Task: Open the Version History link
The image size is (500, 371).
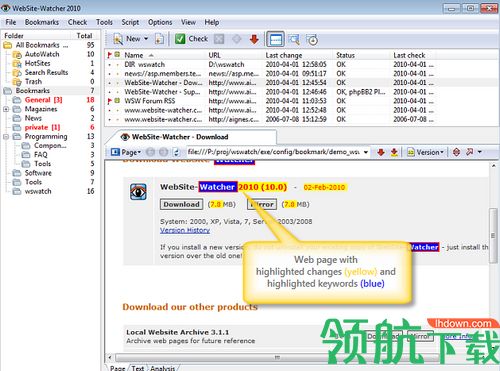Action: pyautogui.click(x=185, y=230)
